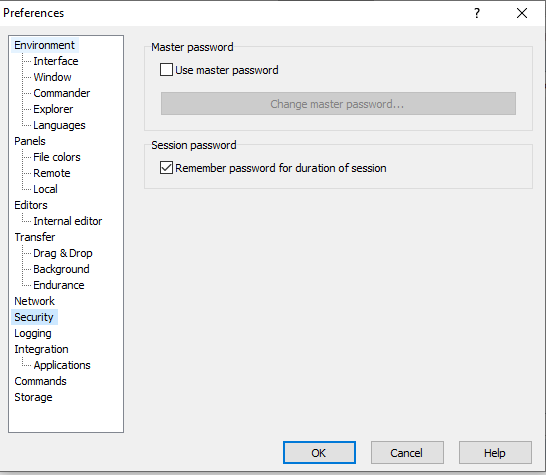Screen dimensions: 546x475
Task: Uncheck Remember password for duration of session
Action: (x=166, y=168)
